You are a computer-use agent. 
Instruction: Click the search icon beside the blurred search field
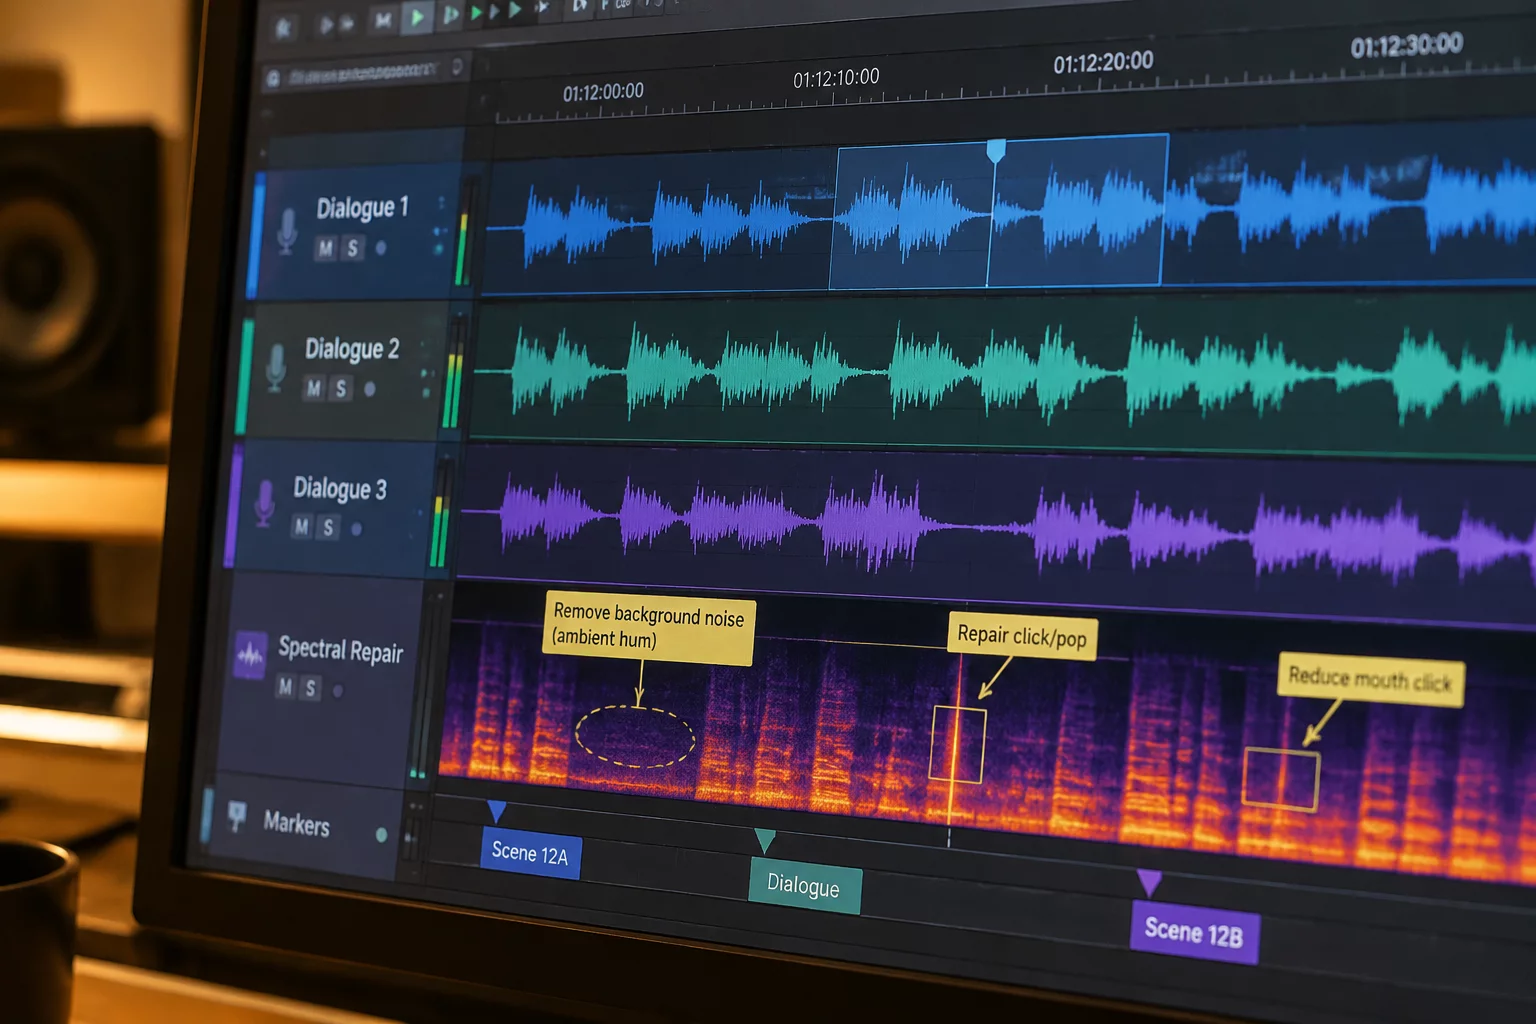tap(273, 78)
